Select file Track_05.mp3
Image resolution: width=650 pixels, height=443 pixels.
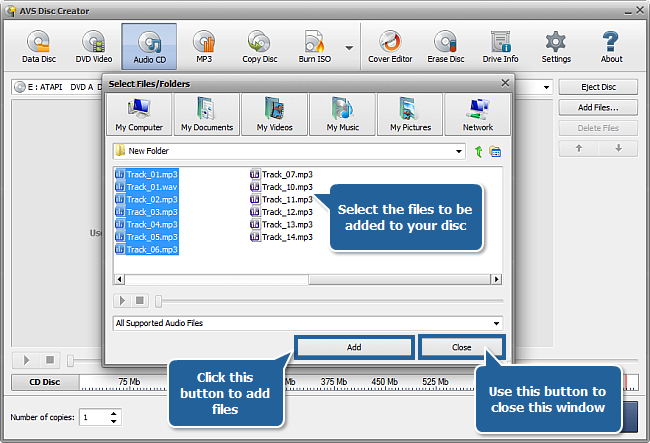click(x=147, y=237)
